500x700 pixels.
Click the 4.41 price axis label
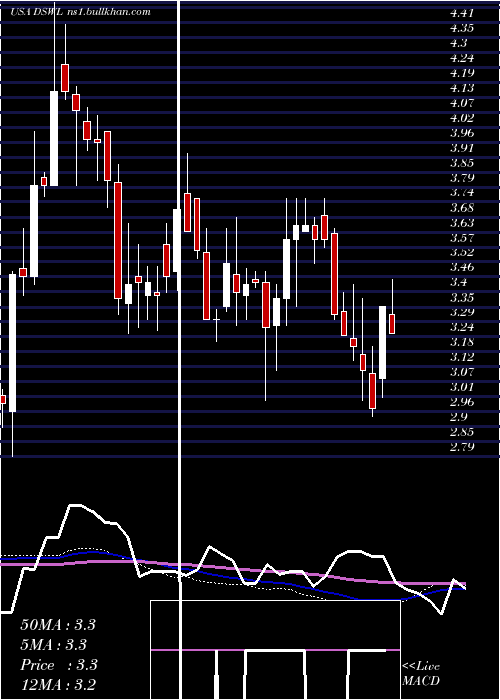click(462, 13)
